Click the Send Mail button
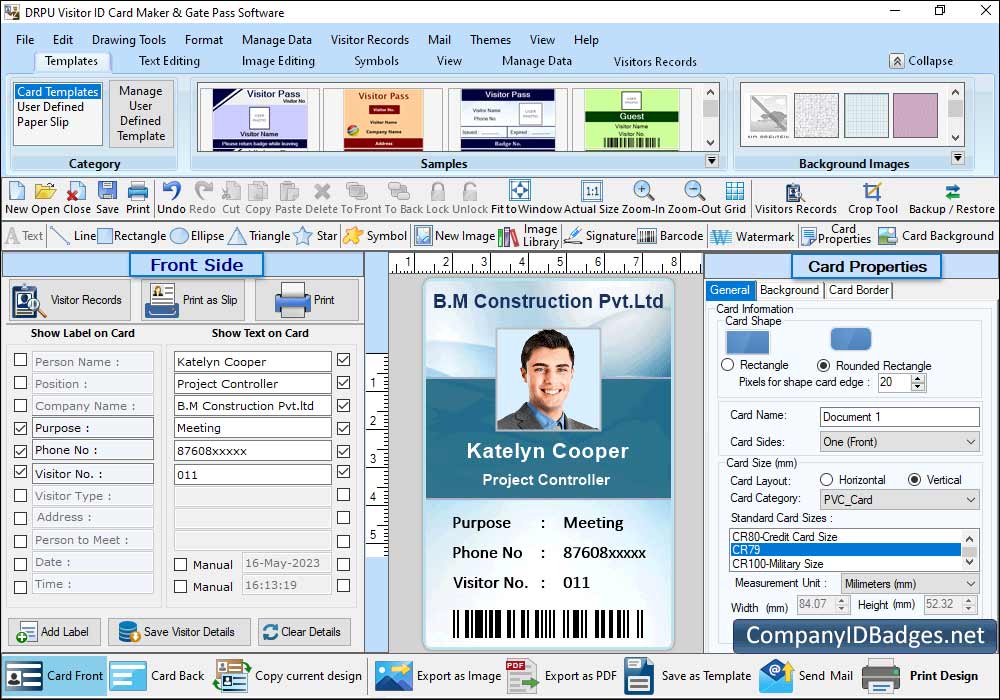The height and width of the screenshot is (700, 1000). (807, 676)
